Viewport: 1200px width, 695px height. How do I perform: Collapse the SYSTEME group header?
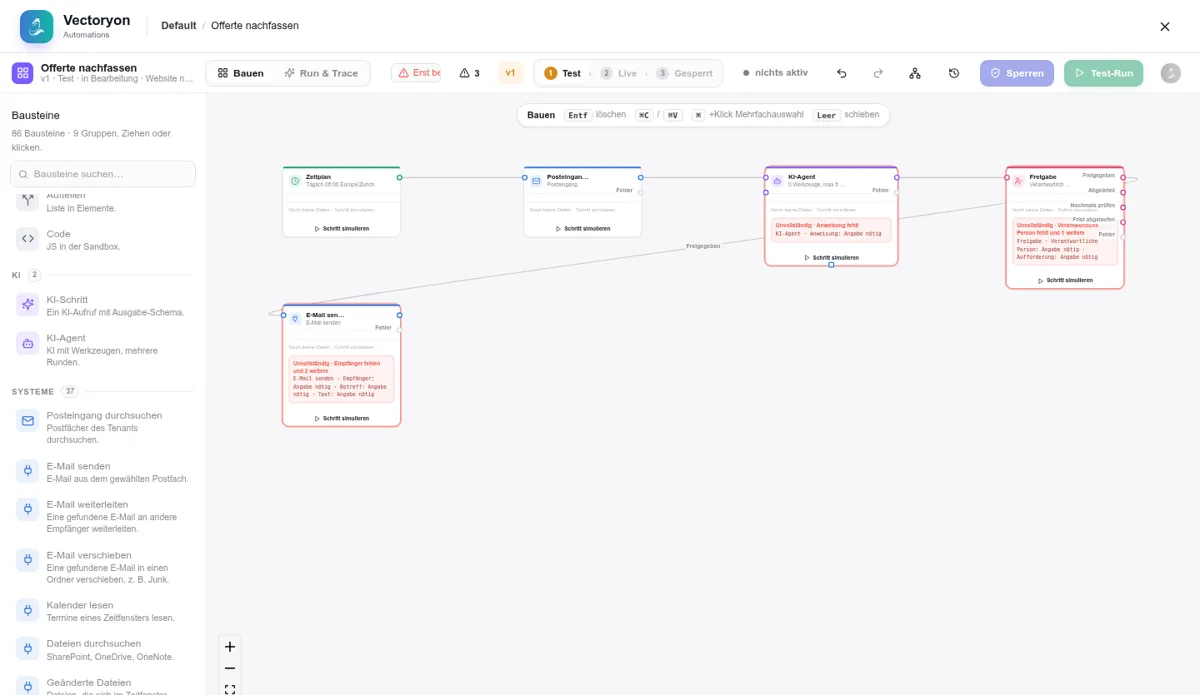coord(103,391)
